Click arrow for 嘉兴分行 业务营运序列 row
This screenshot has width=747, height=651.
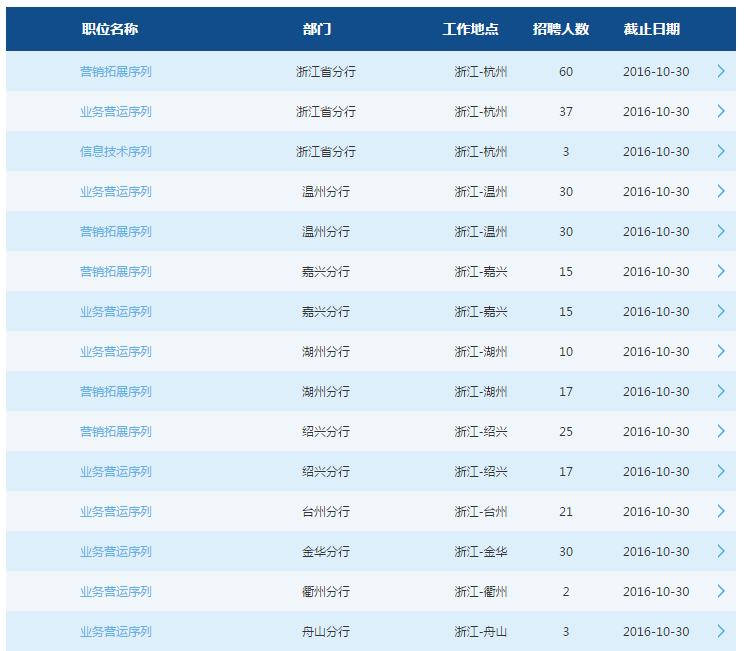(720, 312)
